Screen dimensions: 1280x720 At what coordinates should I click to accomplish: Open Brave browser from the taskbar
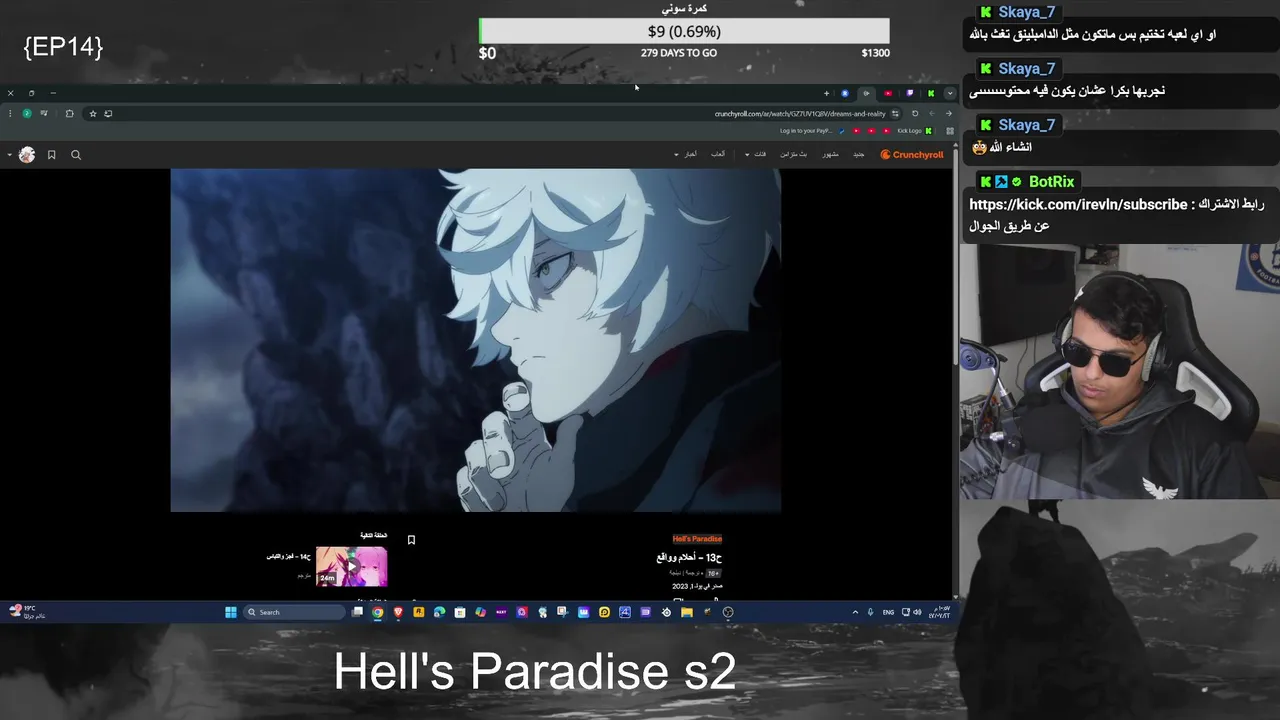click(x=398, y=612)
